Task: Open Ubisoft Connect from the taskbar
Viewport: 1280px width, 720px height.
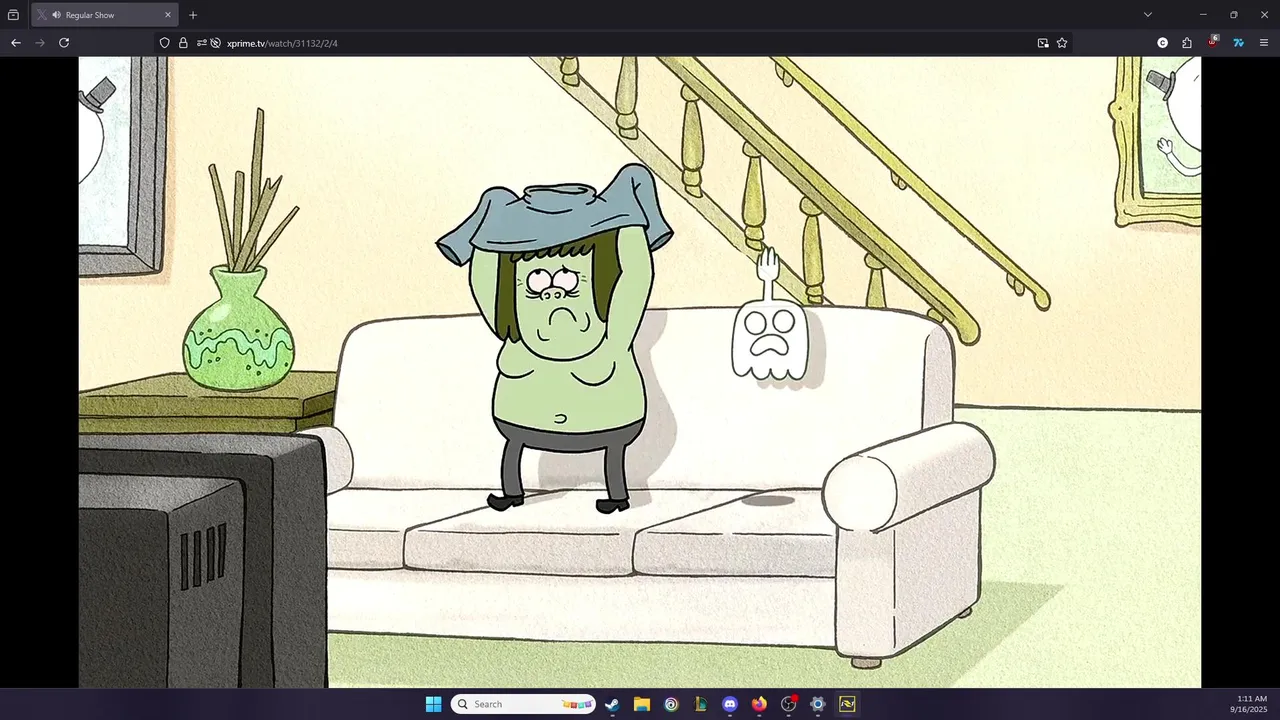Action: (671, 704)
